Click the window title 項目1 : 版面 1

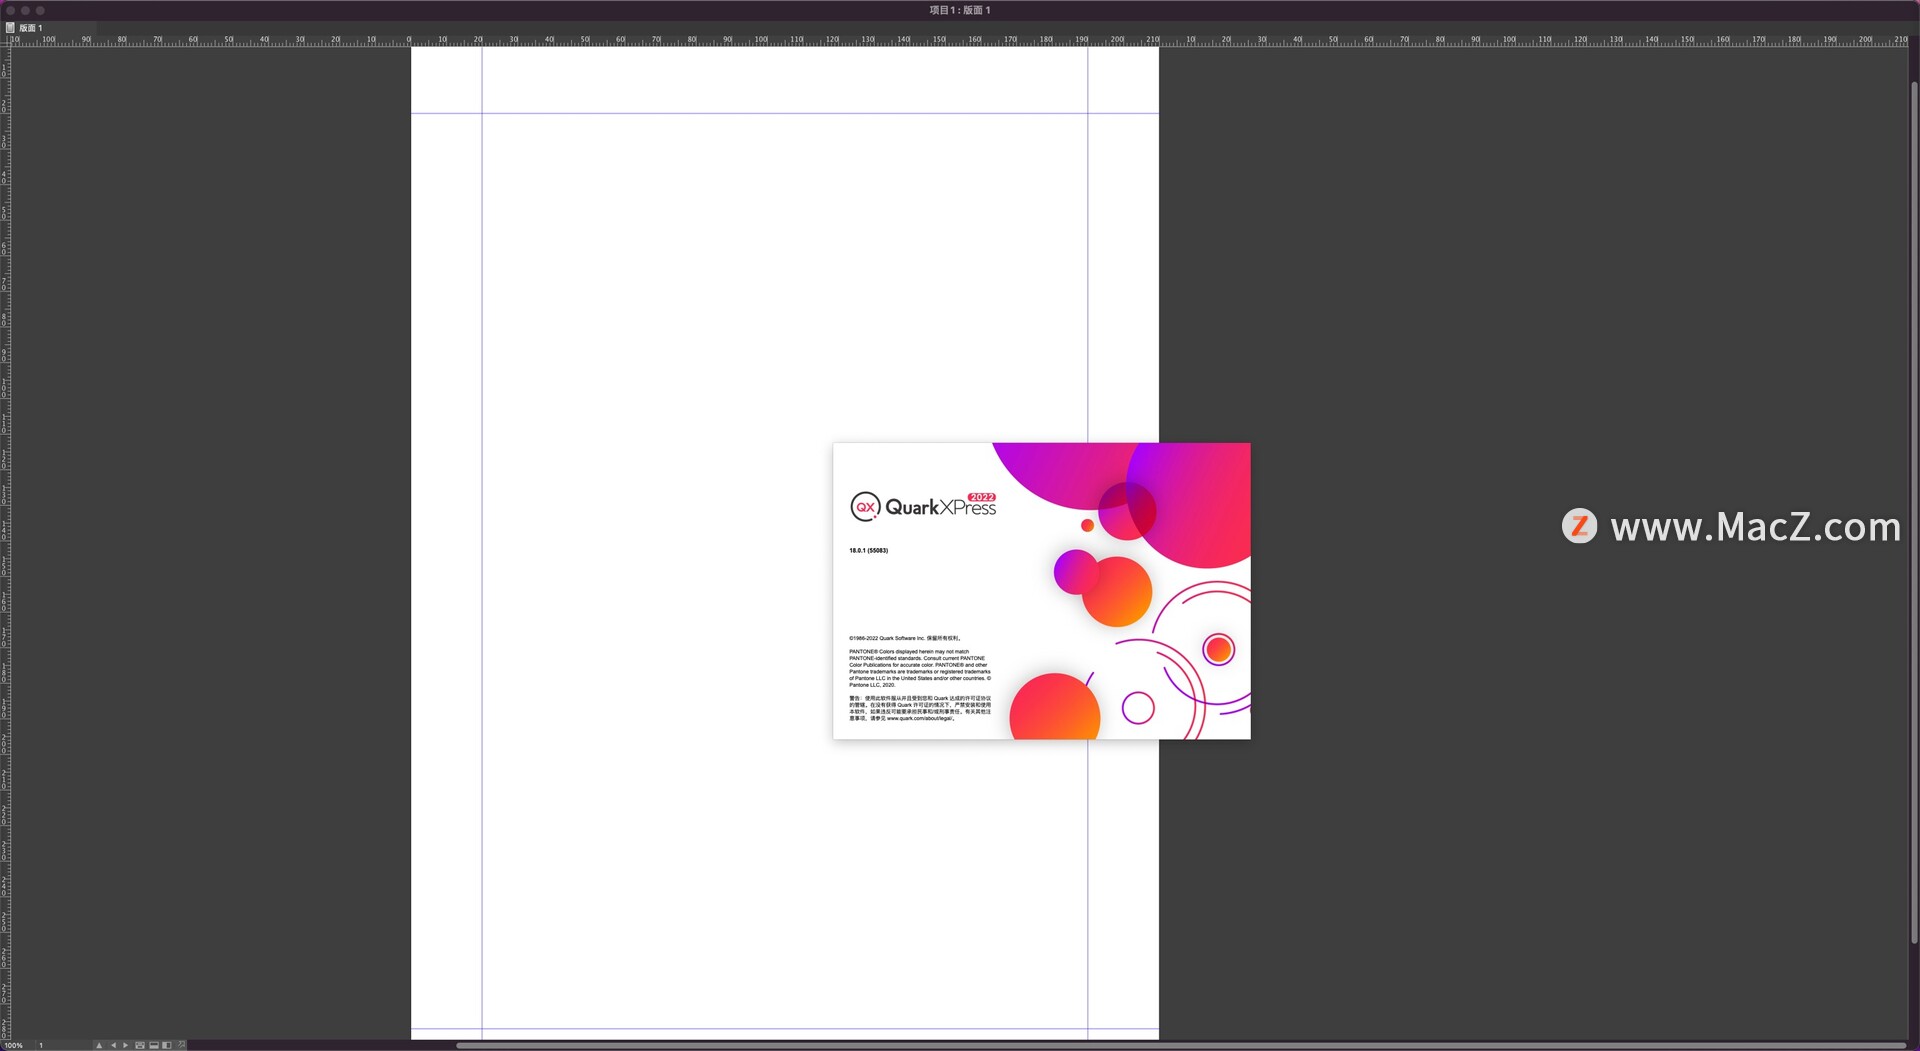coord(959,10)
